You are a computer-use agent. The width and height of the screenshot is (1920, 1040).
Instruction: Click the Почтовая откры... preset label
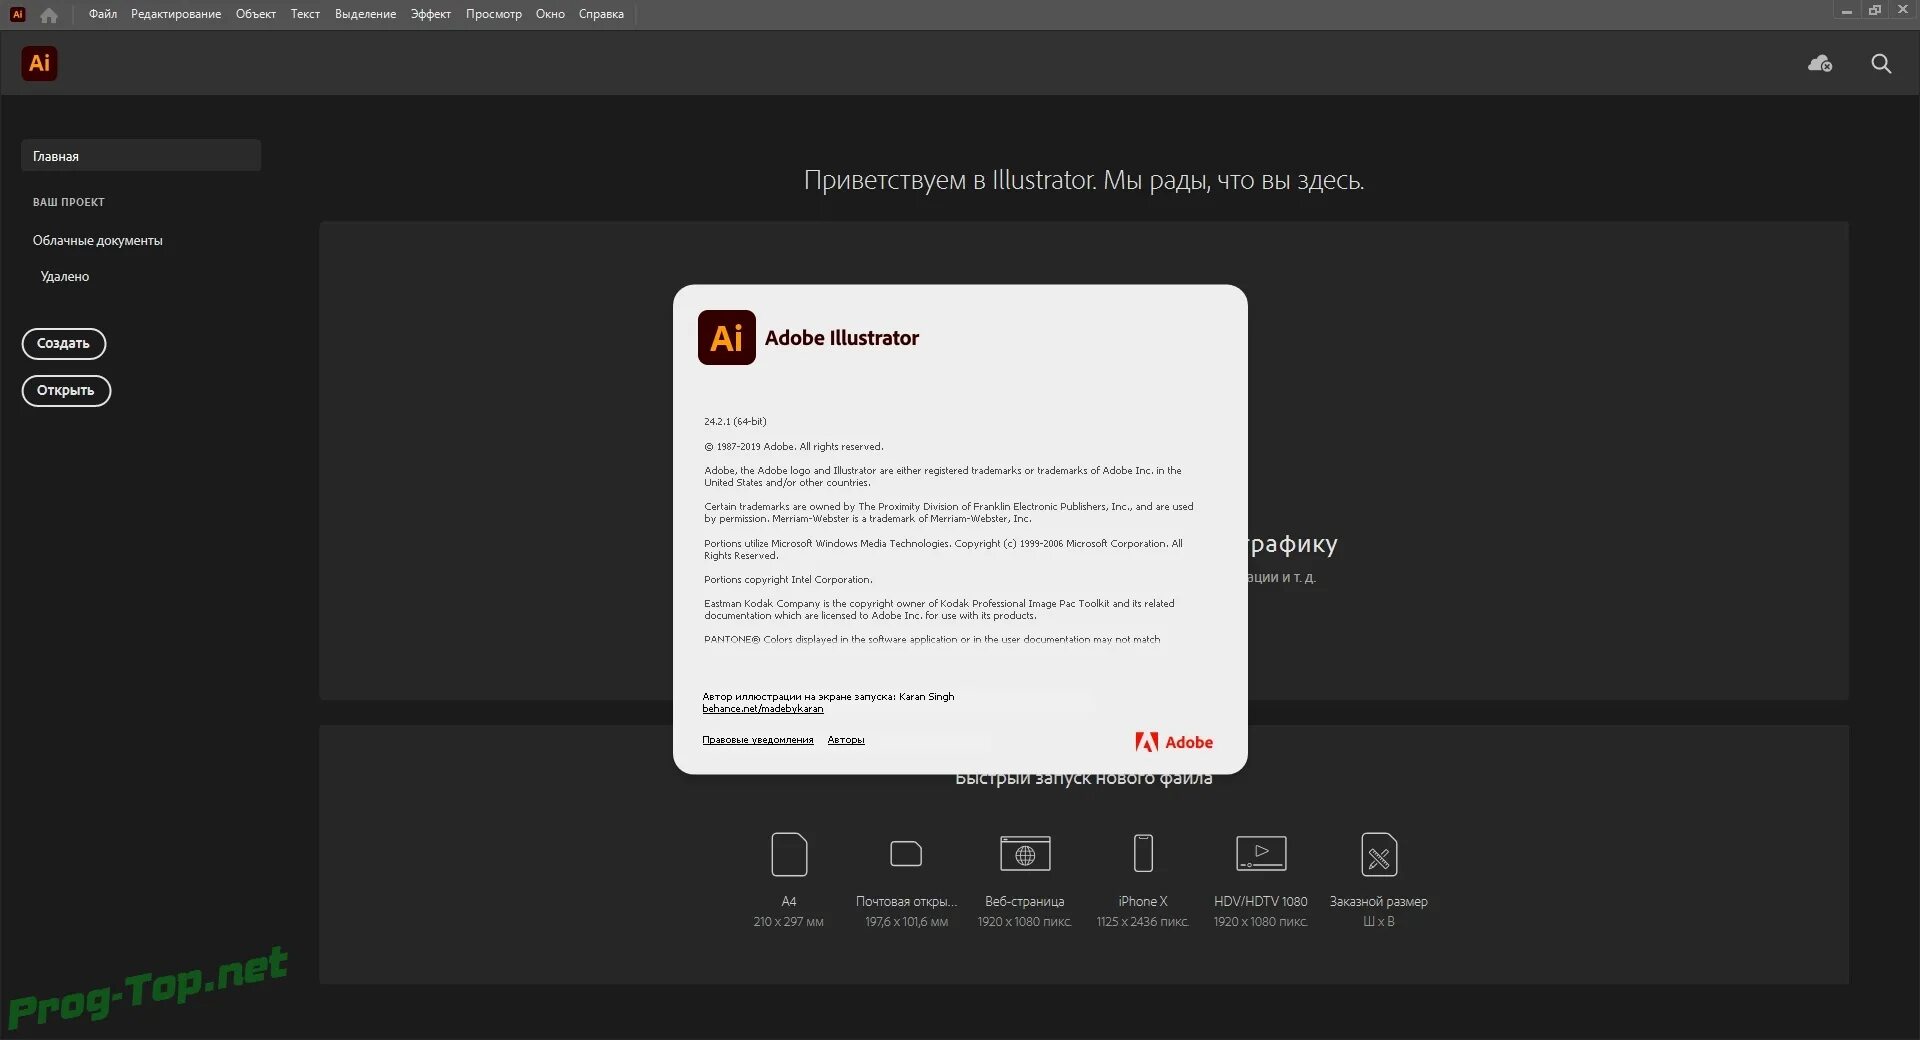[907, 901]
